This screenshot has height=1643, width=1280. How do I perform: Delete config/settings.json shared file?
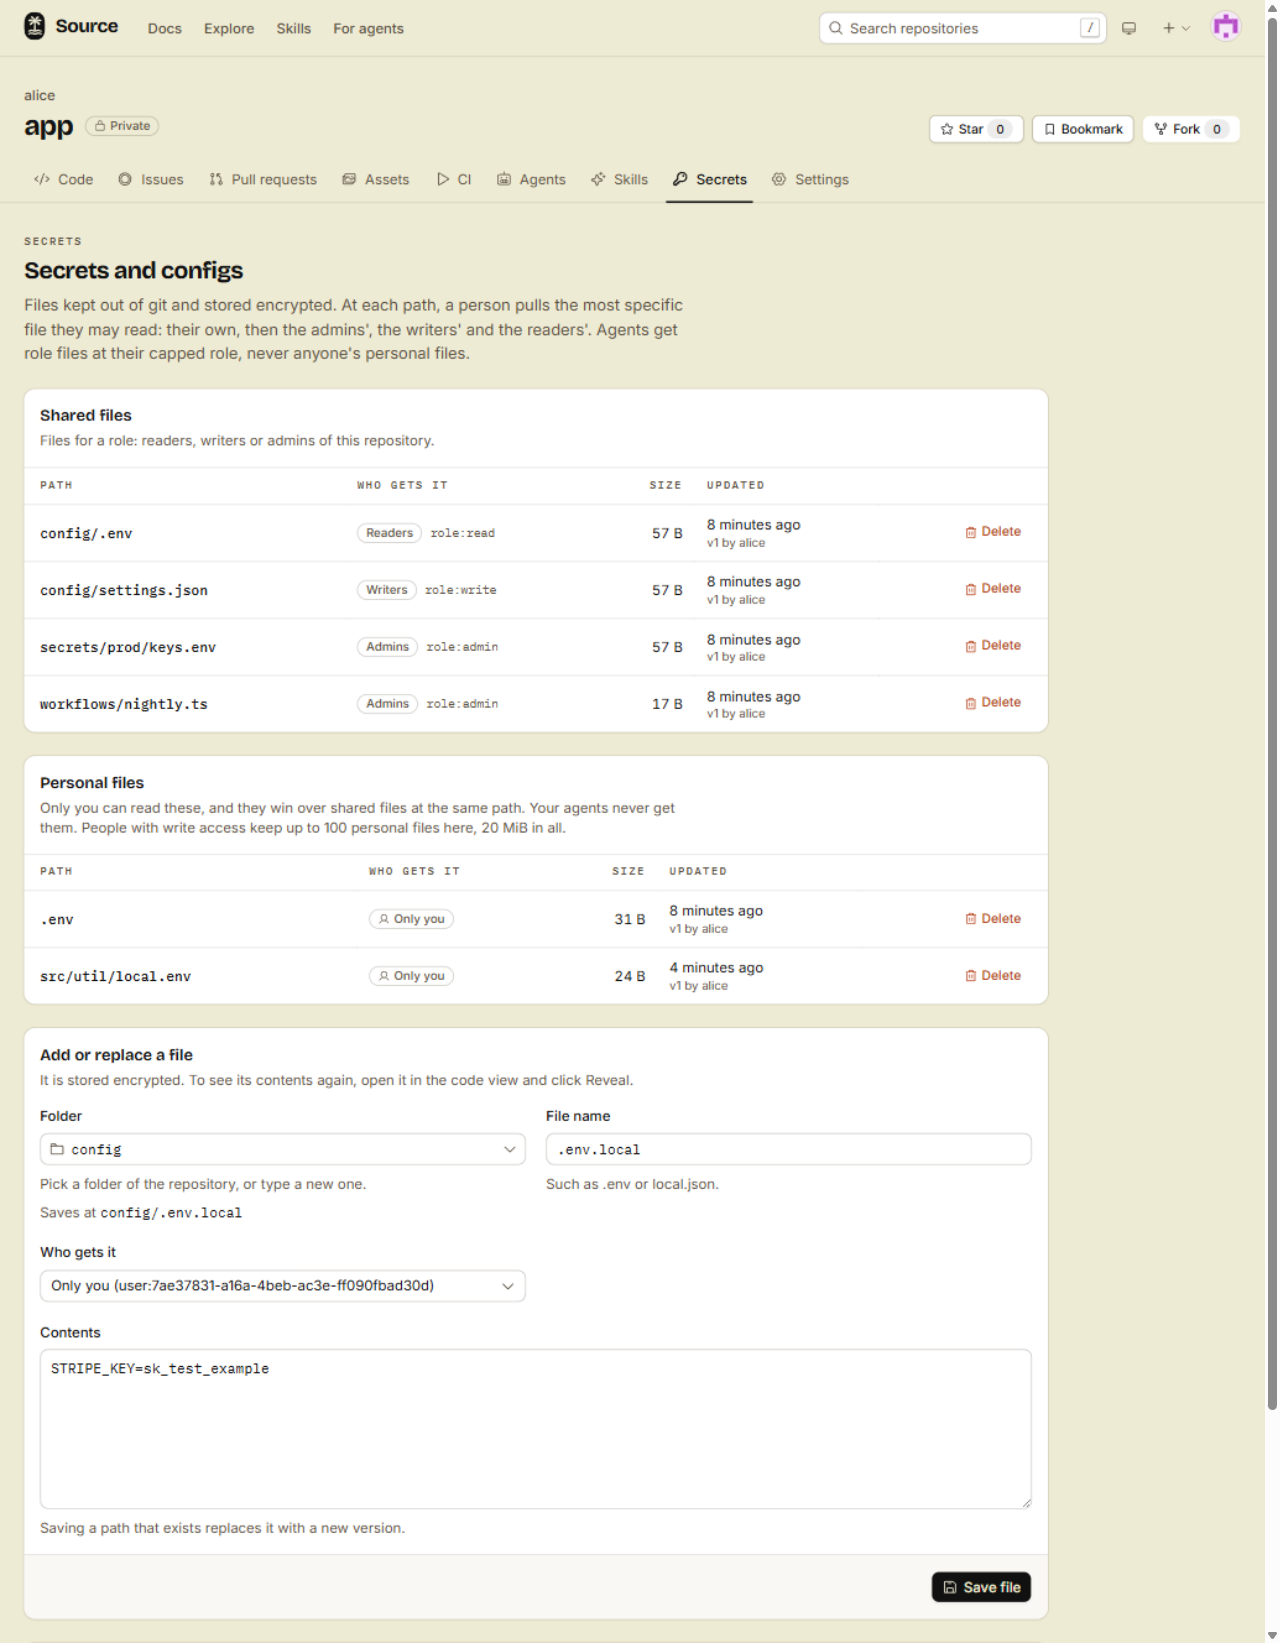point(993,589)
